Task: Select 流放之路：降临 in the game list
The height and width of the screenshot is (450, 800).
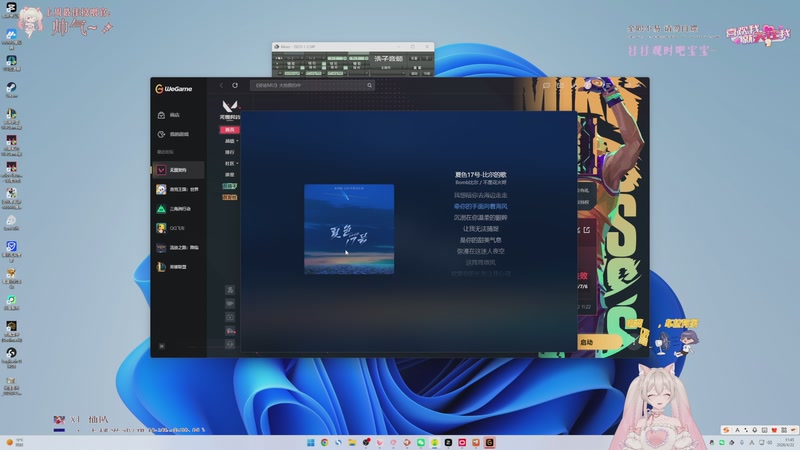Action: tap(178, 247)
